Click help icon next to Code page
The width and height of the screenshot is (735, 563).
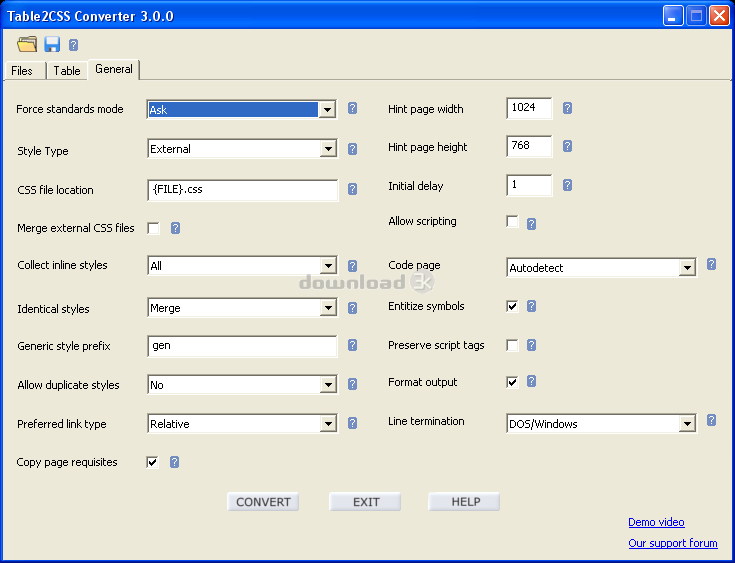coord(711,264)
